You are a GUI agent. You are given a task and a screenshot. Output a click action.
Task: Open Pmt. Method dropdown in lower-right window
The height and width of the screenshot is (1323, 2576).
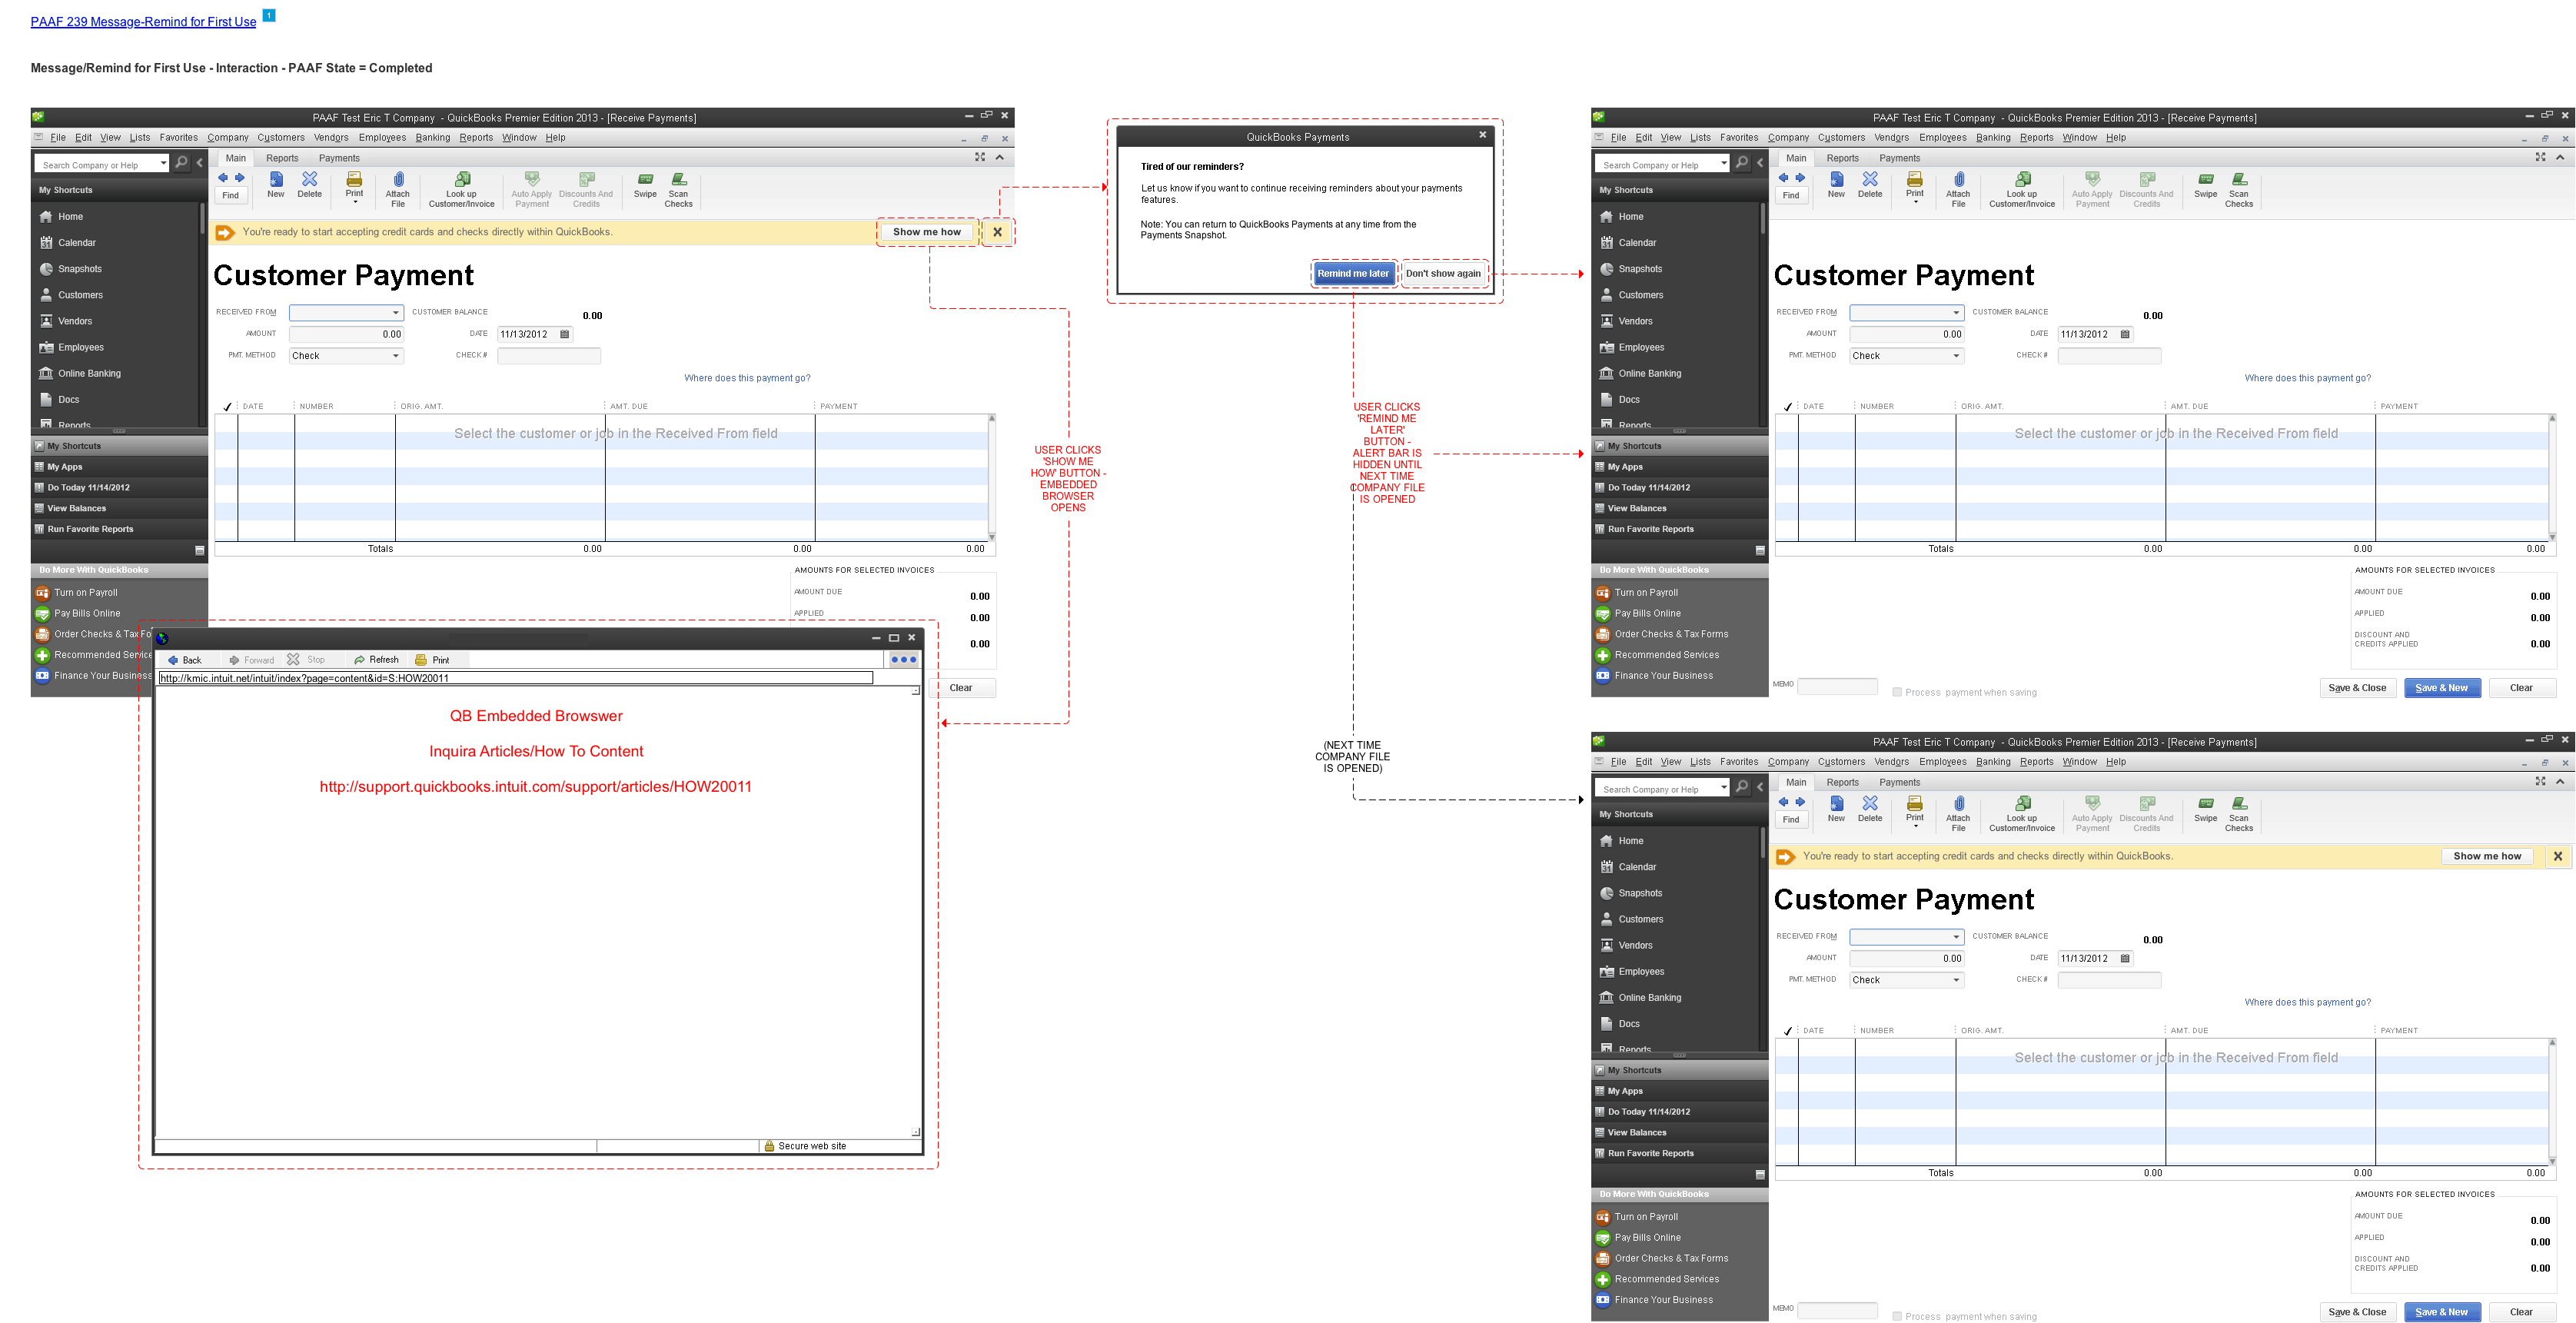[1957, 980]
